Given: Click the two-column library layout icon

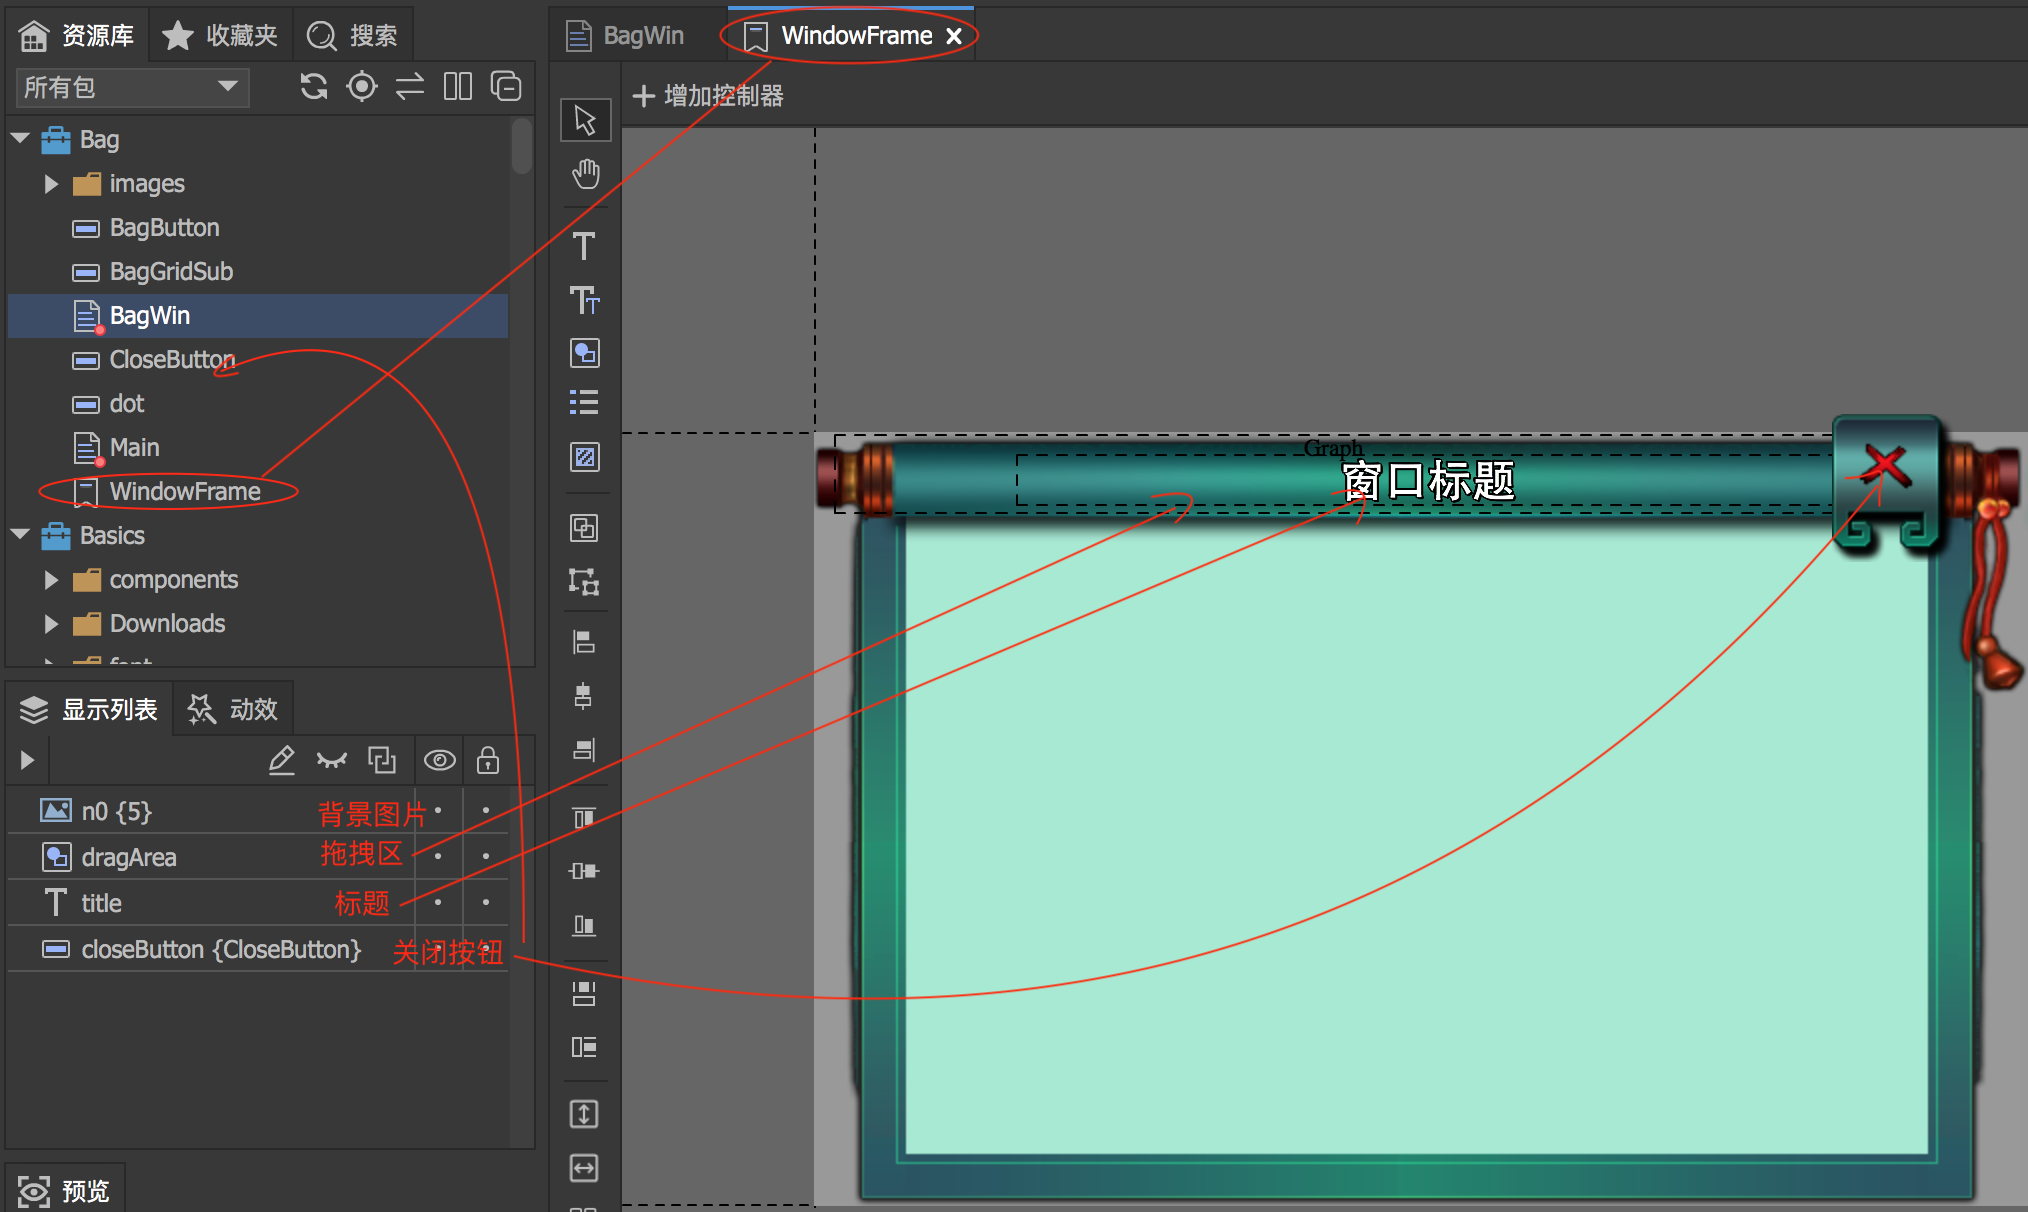Looking at the screenshot, I should [458, 87].
